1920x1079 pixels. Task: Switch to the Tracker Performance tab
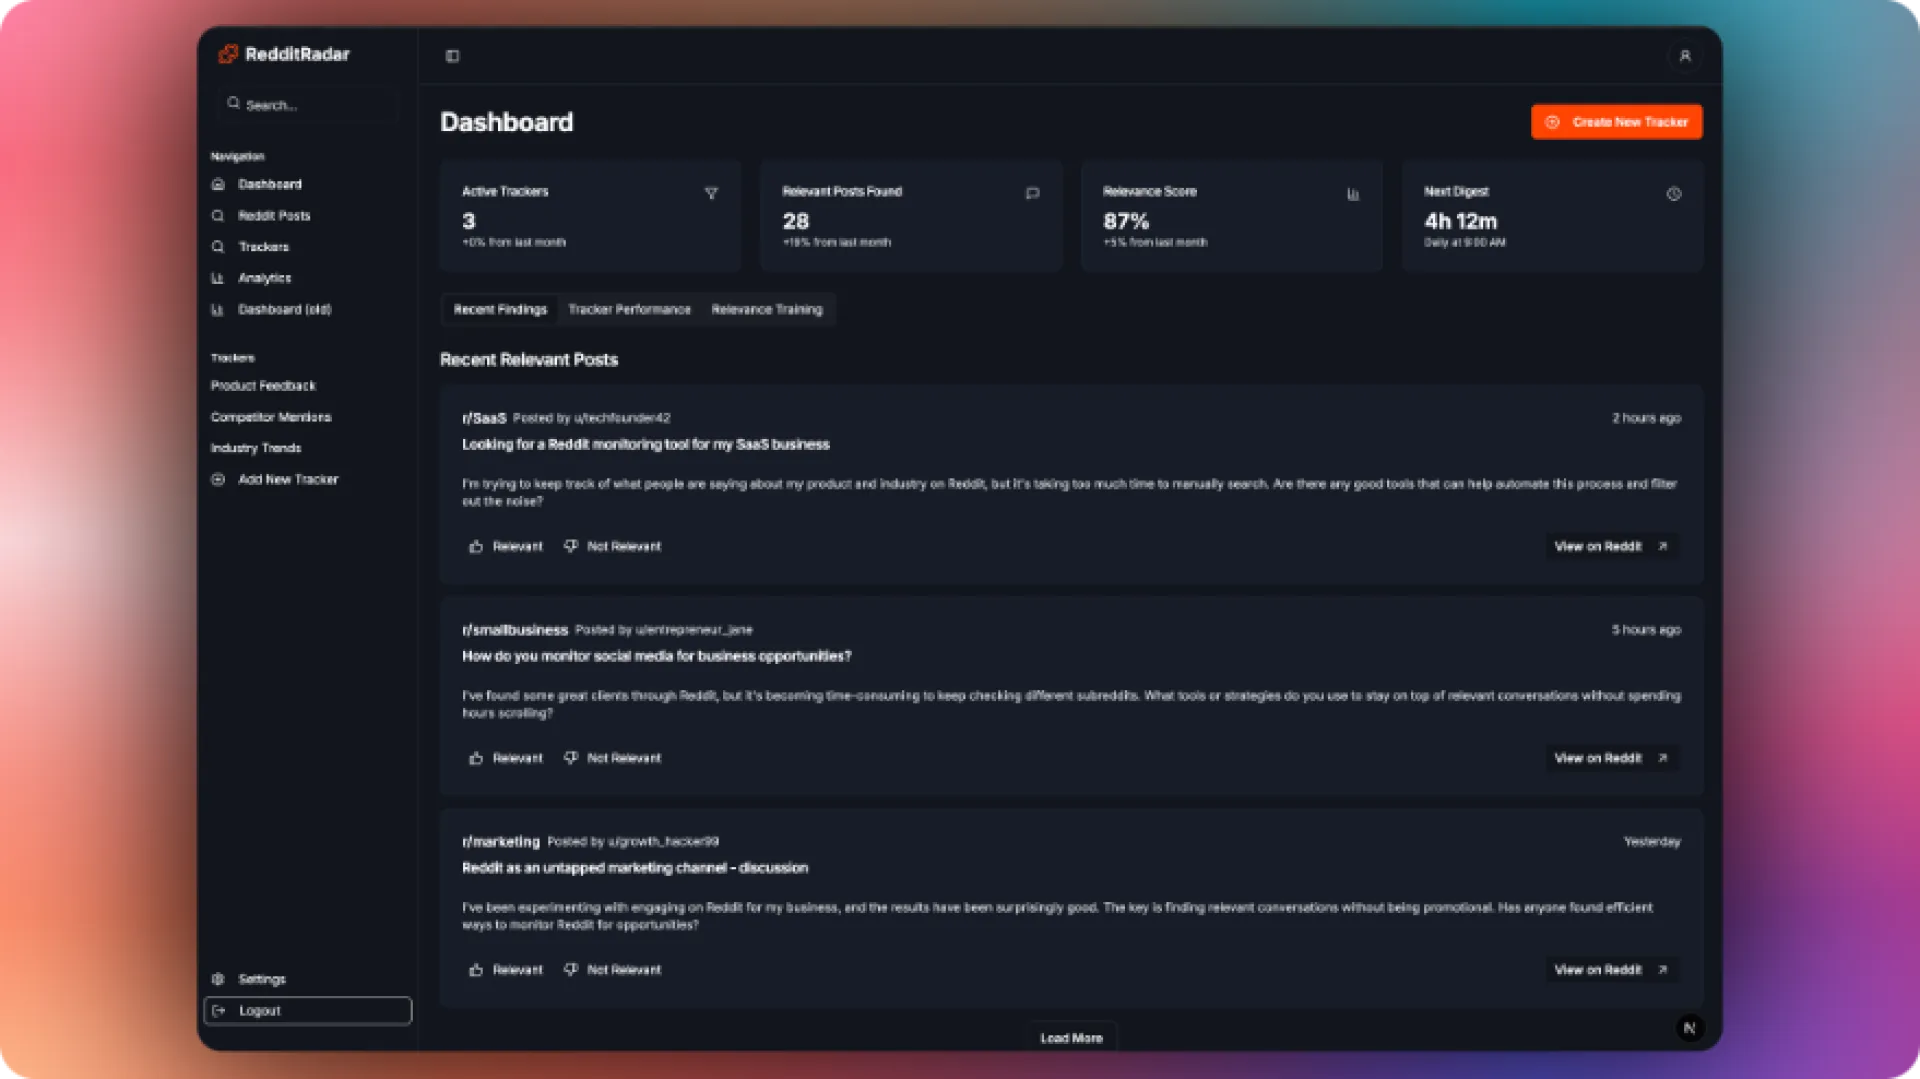pos(629,310)
